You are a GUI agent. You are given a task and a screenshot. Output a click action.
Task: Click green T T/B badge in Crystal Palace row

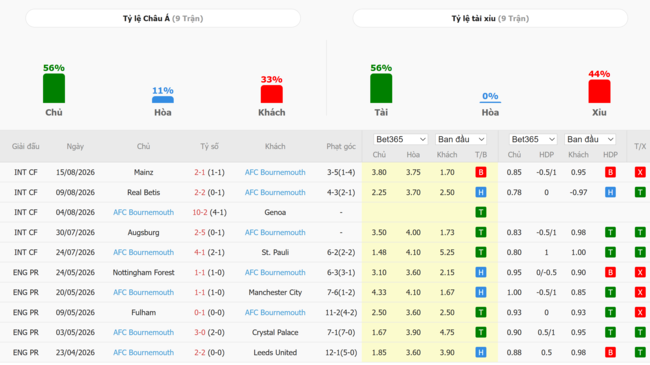pos(480,332)
